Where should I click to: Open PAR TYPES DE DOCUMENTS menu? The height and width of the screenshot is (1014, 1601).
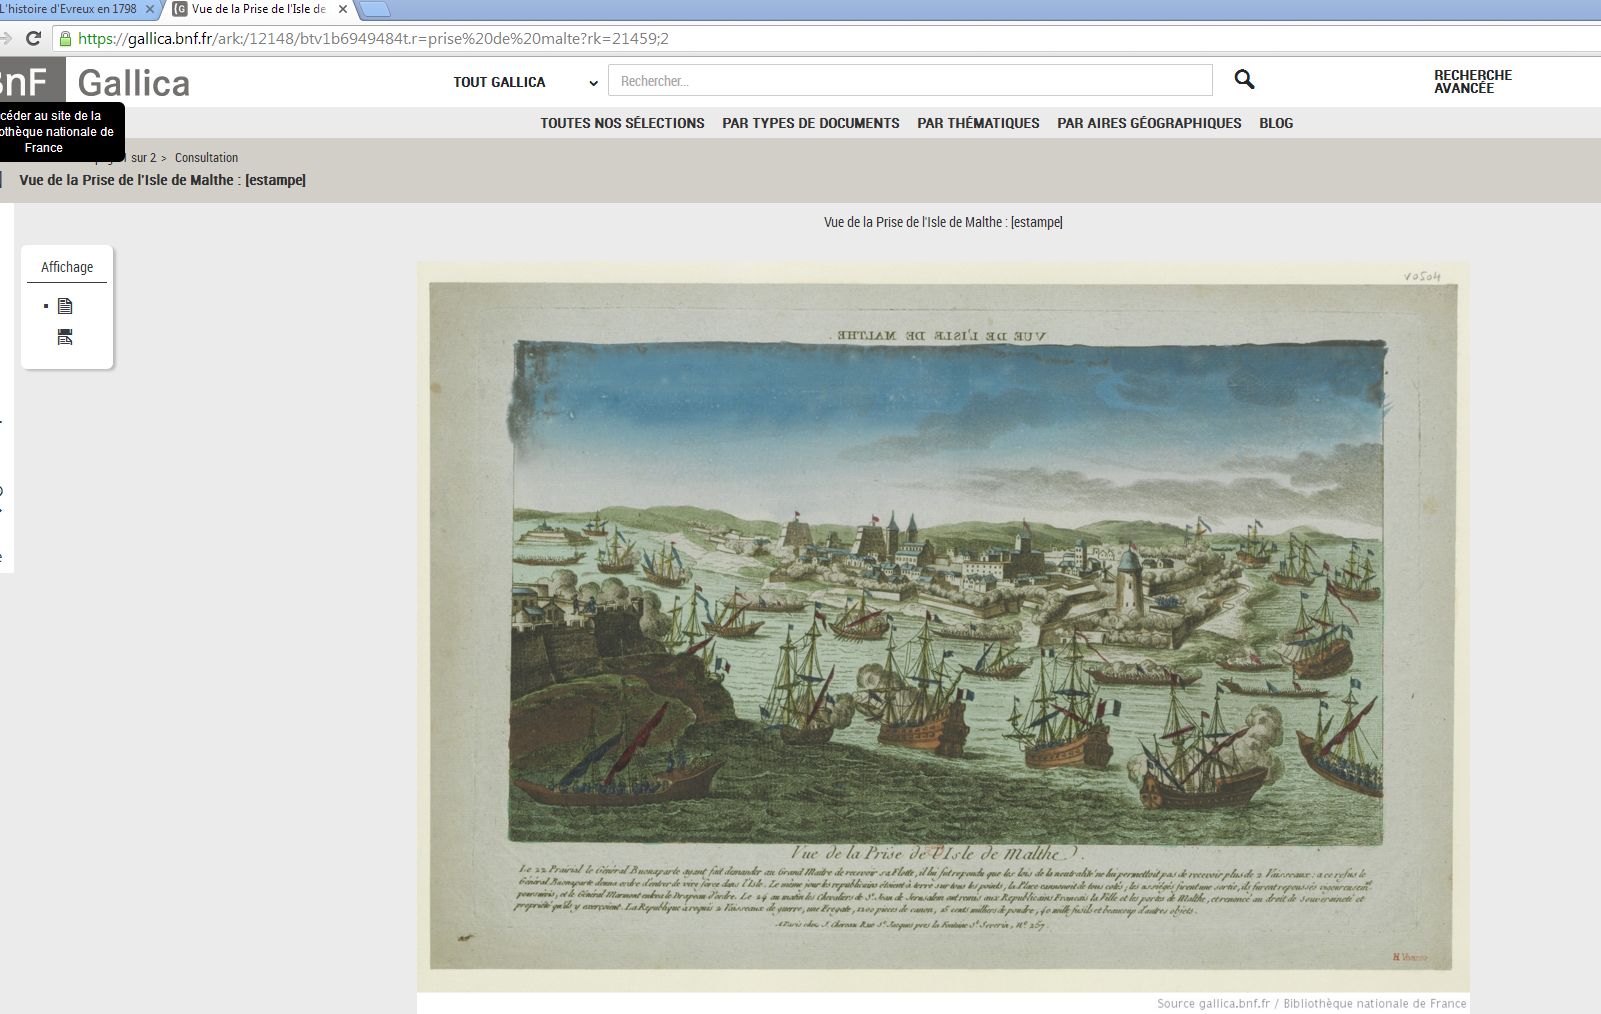point(811,123)
